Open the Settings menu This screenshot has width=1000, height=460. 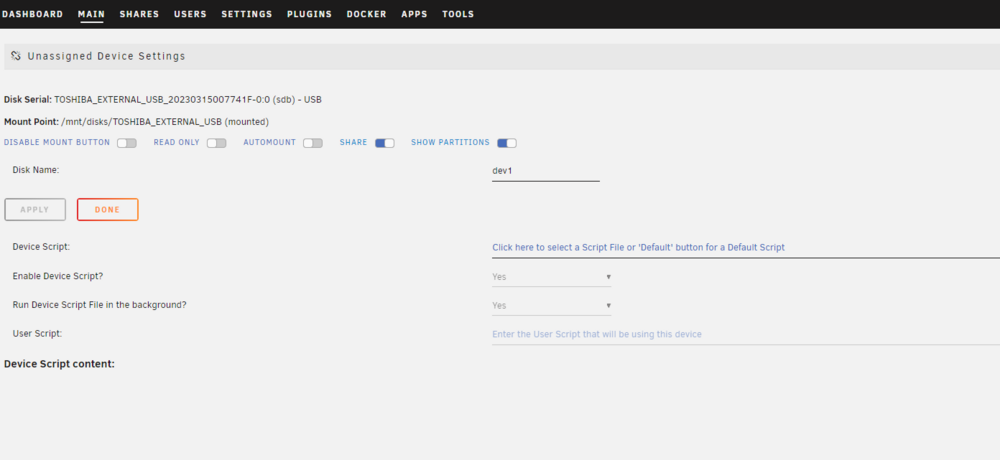click(x=247, y=14)
